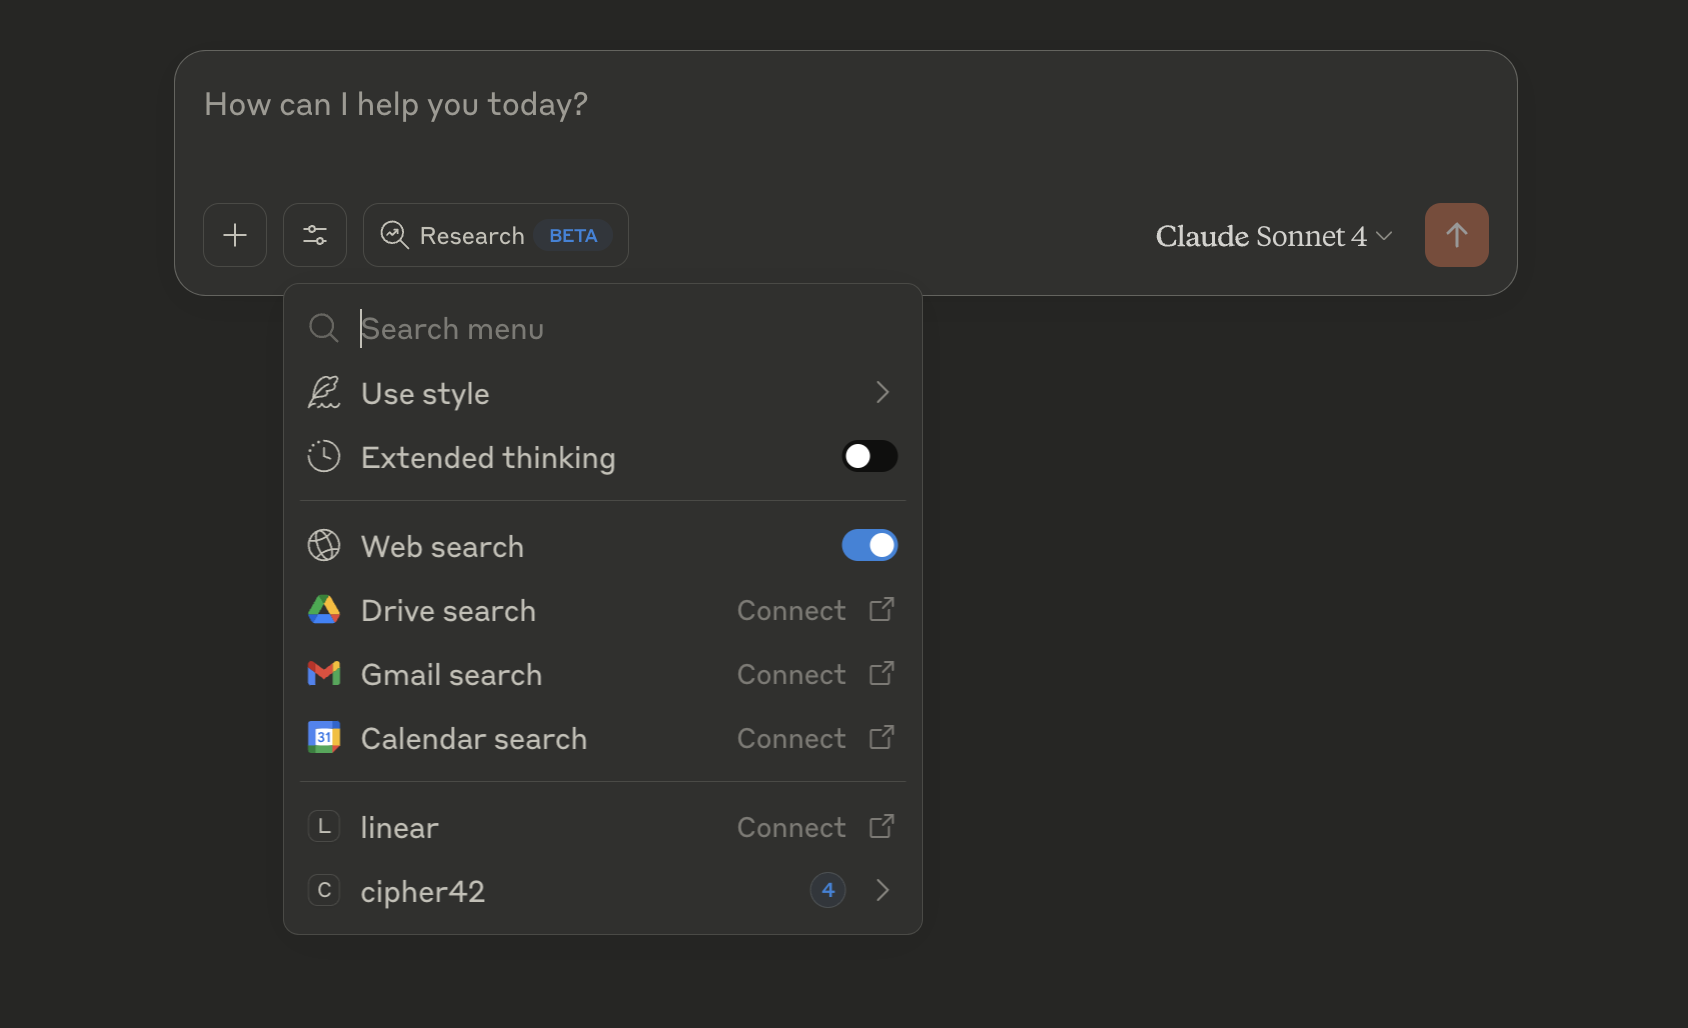Click the plus attachment icon
Screen dimensions: 1688x1028
(235, 235)
